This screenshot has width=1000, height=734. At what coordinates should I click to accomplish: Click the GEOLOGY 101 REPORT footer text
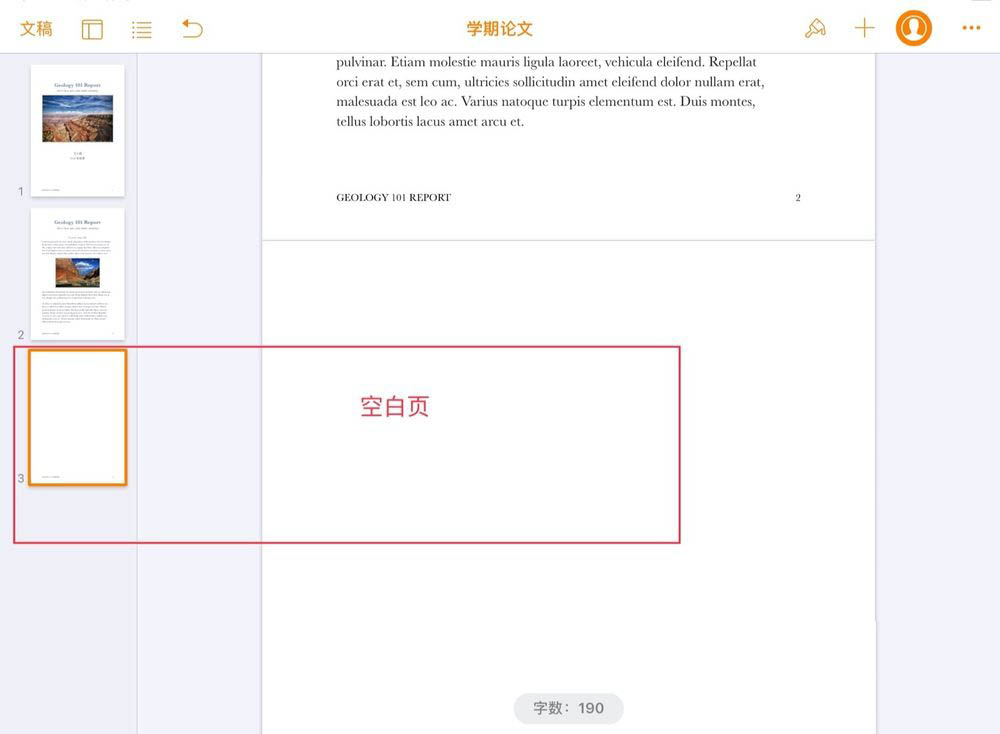tap(393, 198)
